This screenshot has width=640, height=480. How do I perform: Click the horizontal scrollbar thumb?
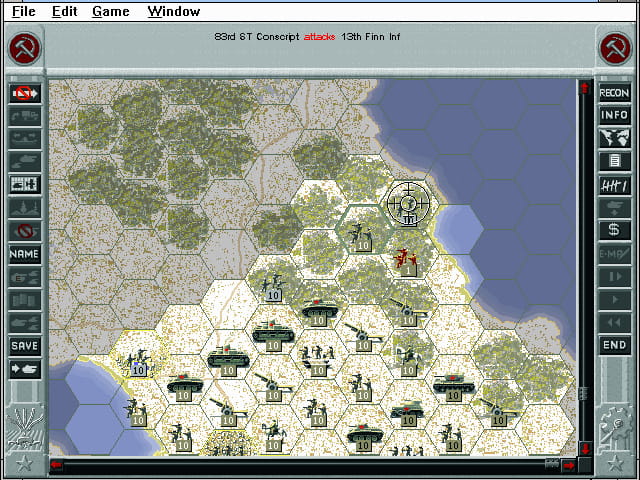[x=551, y=464]
